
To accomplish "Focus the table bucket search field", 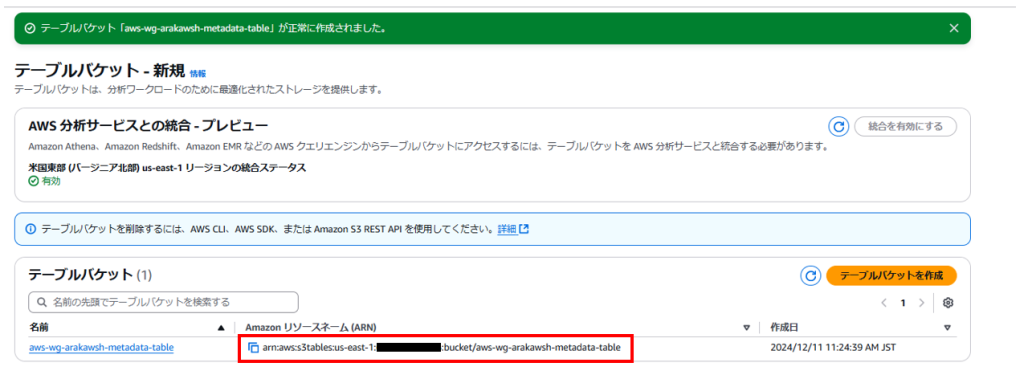I will [163, 302].
